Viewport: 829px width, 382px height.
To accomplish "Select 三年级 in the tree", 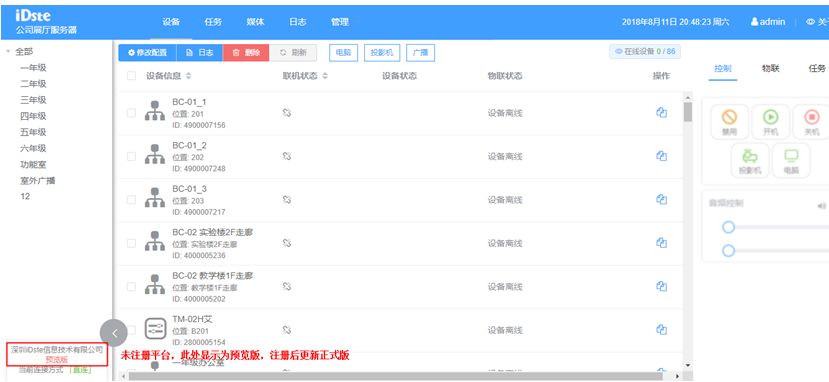I will tap(33, 100).
